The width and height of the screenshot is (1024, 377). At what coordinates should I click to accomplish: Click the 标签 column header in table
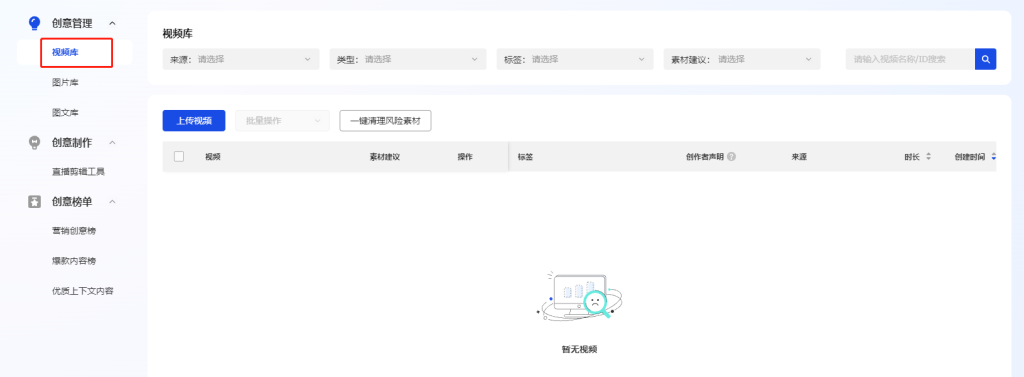[x=525, y=157]
